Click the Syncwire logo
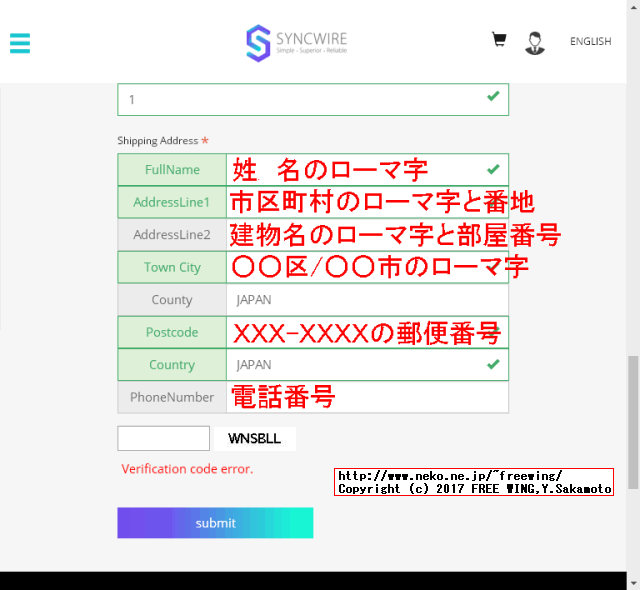The width and height of the screenshot is (640, 590). point(297,43)
